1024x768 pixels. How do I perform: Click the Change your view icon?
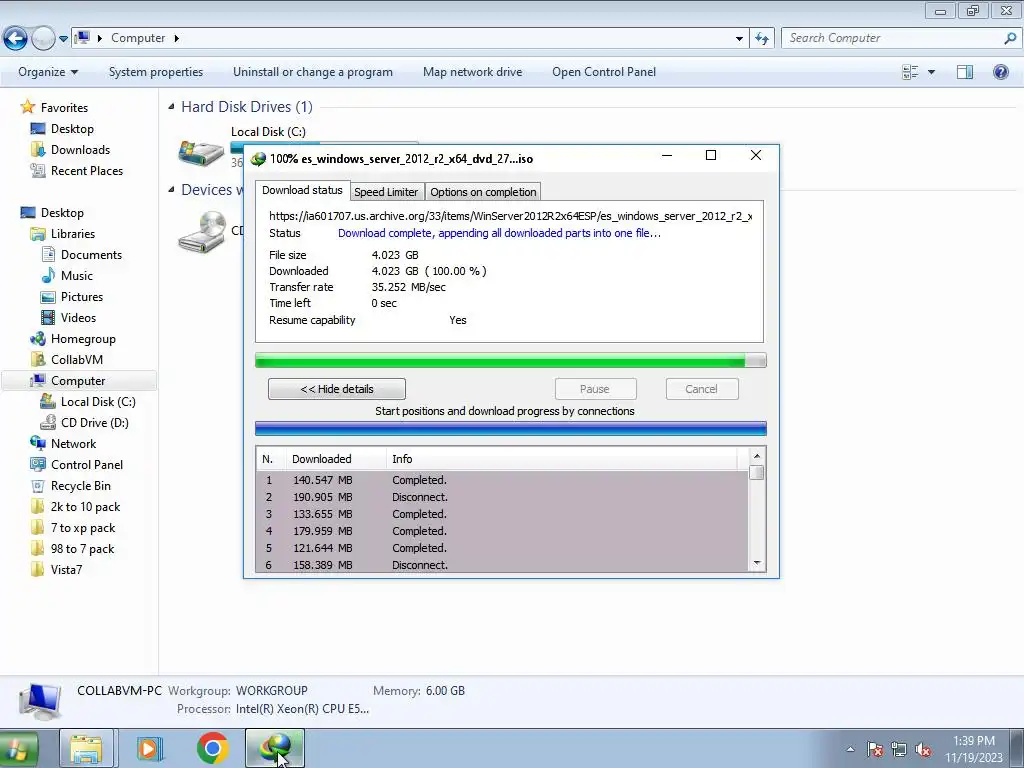[x=910, y=72]
